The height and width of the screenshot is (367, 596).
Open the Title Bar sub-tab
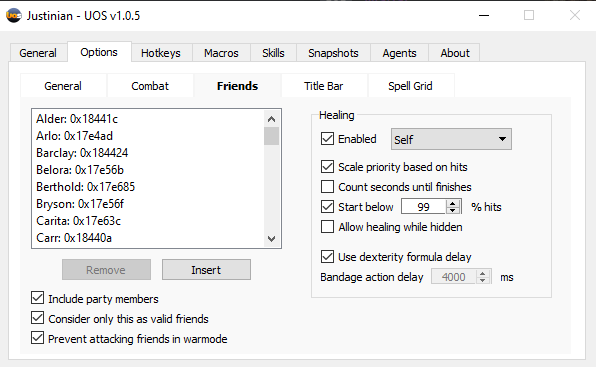tap(323, 86)
